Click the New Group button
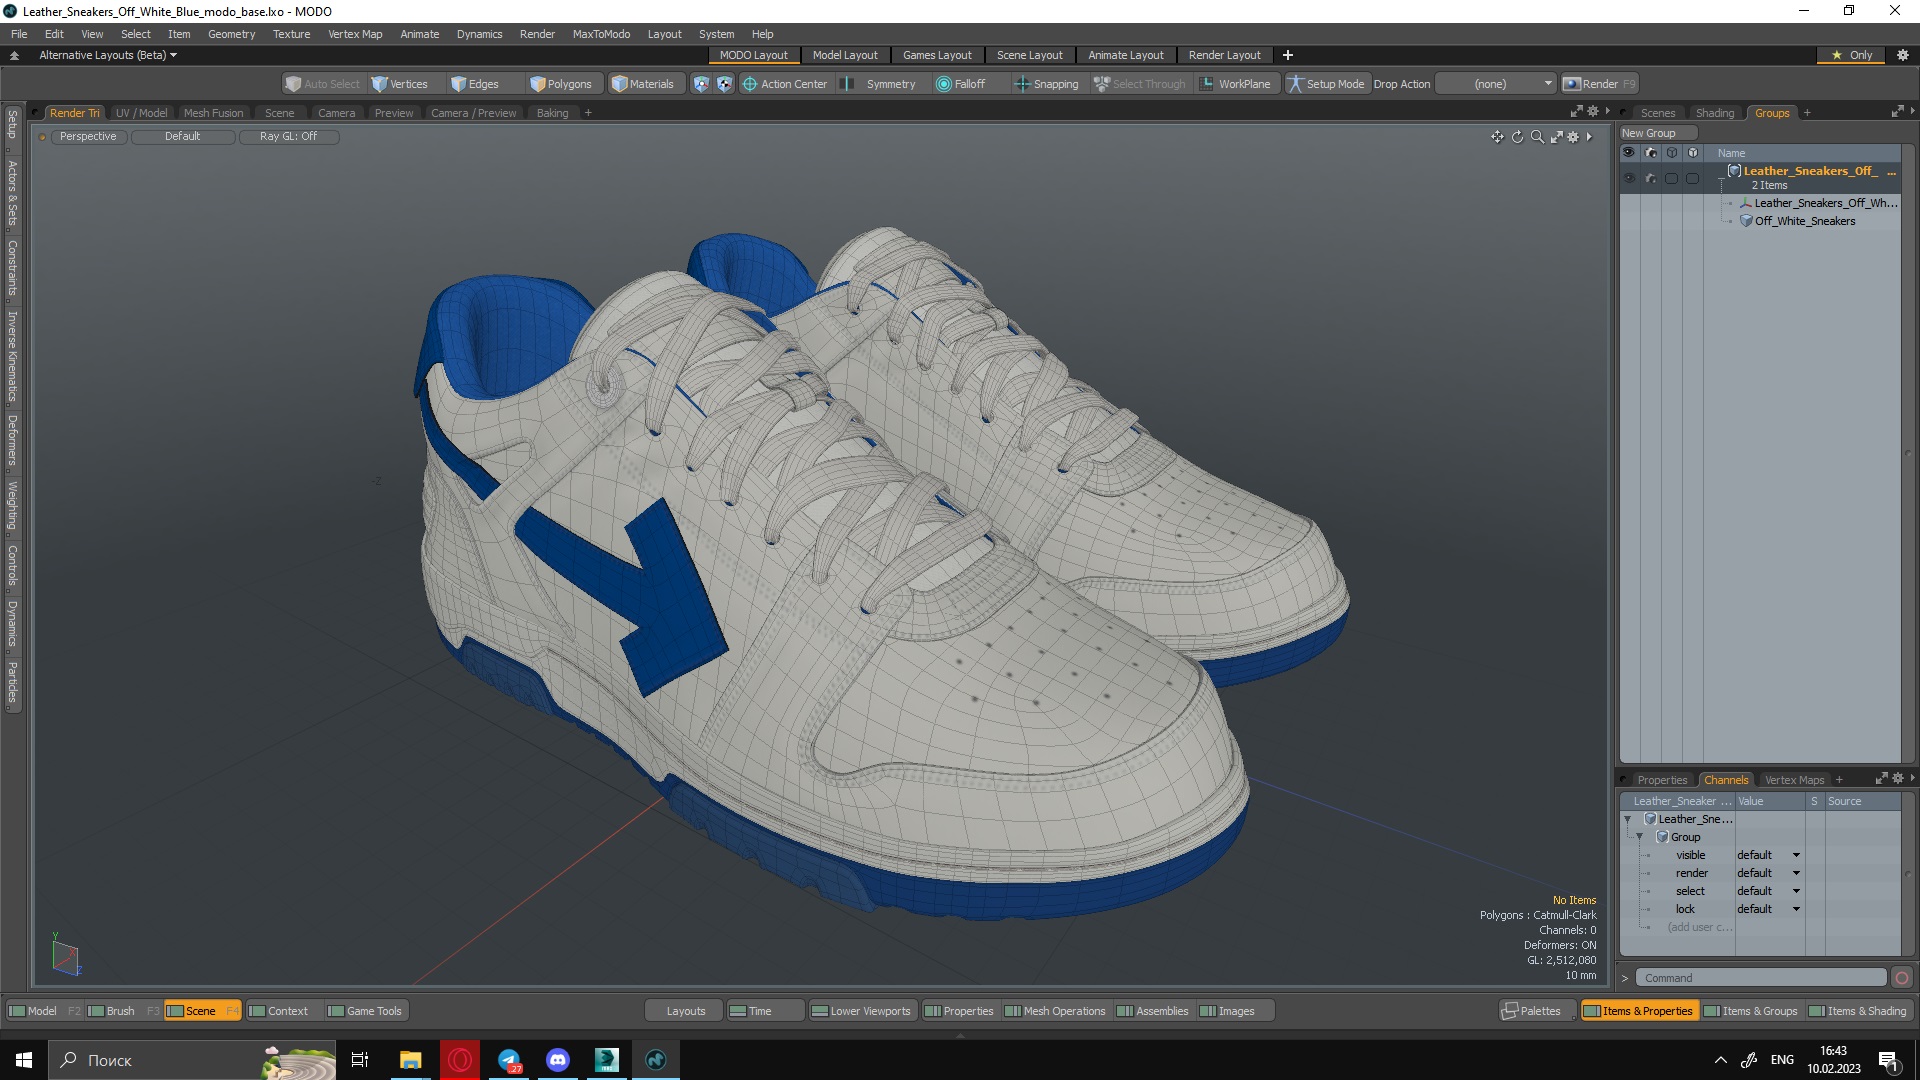1920x1080 pixels. coord(1657,133)
